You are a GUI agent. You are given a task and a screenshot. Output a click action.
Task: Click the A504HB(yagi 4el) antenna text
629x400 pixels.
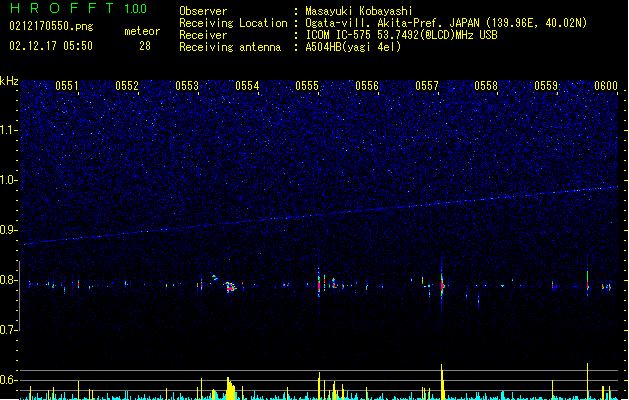point(353,47)
